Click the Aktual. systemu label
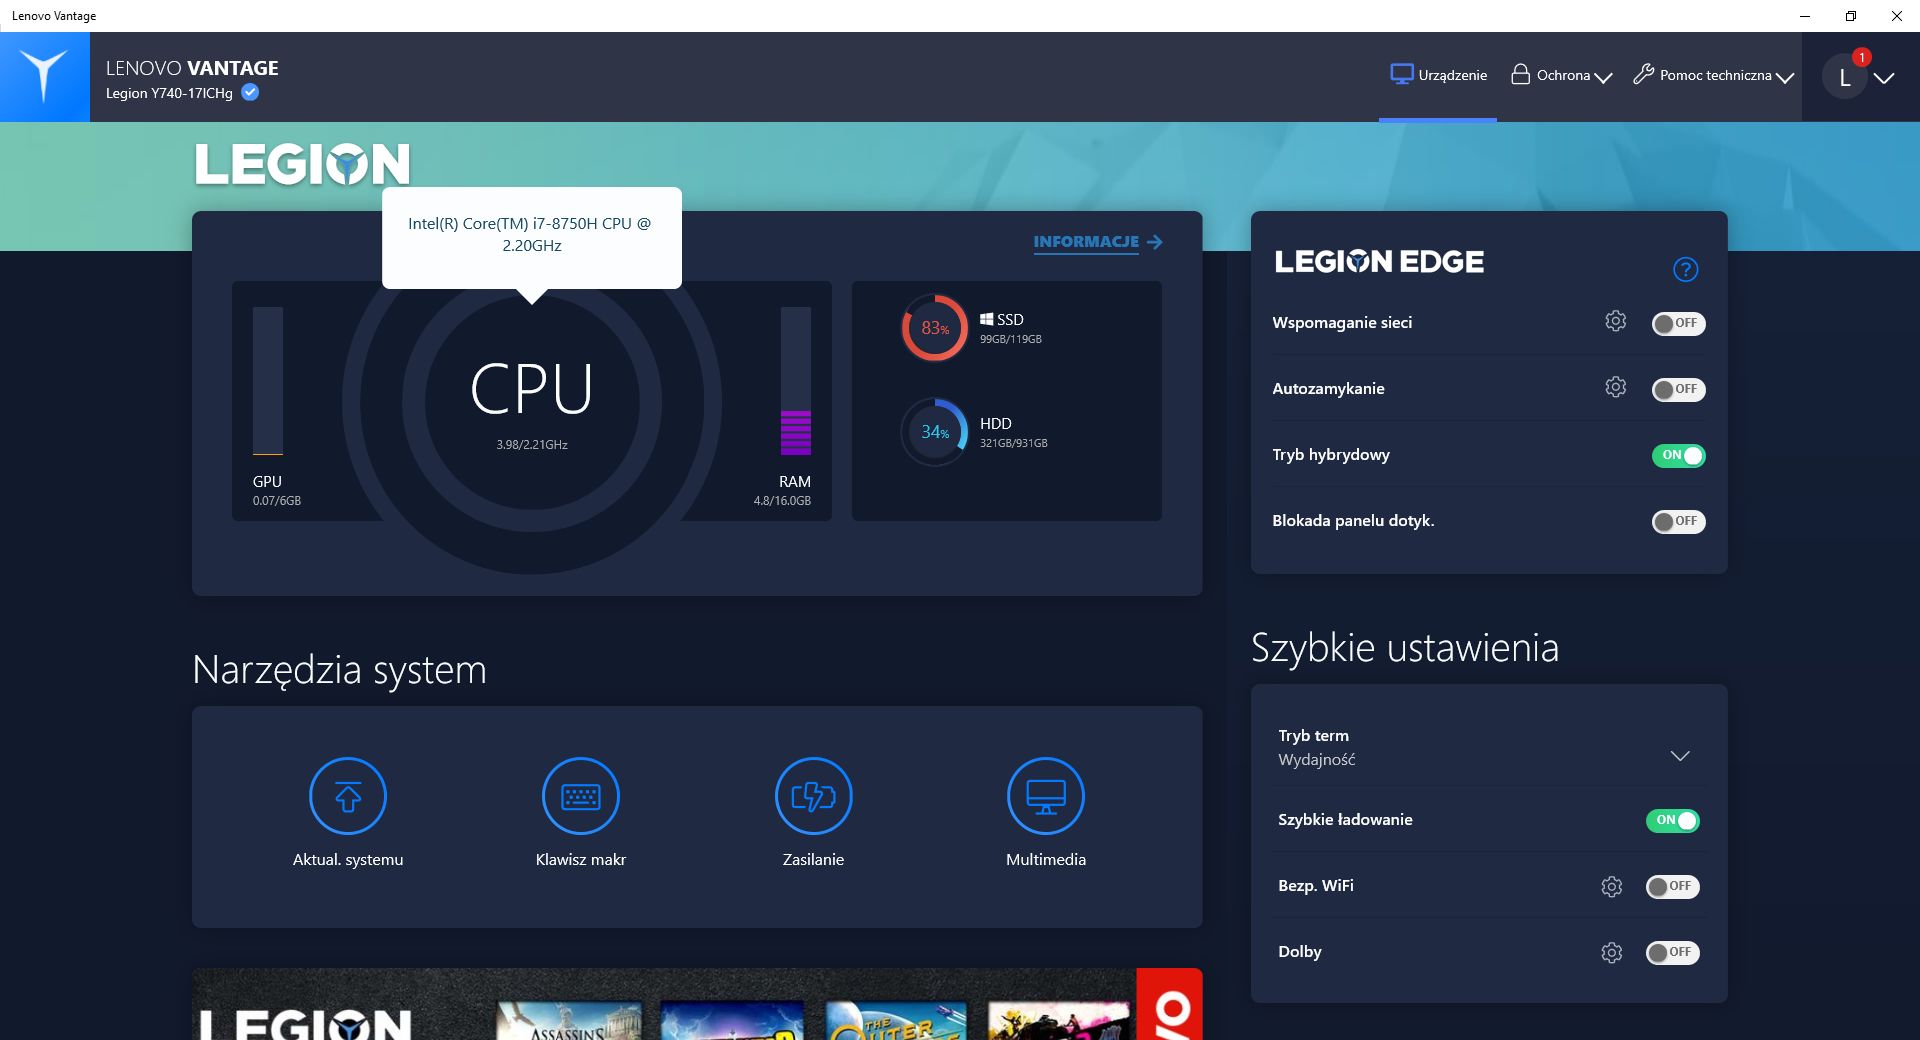The height and width of the screenshot is (1040, 1920). coord(348,860)
